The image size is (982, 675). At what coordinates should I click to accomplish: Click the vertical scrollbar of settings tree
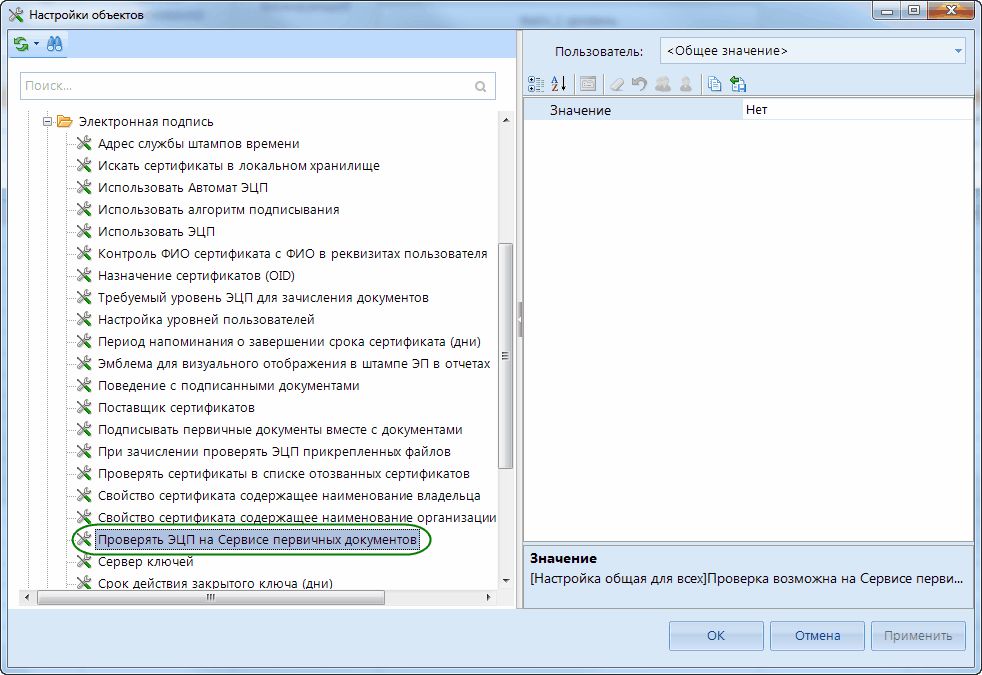pos(505,355)
